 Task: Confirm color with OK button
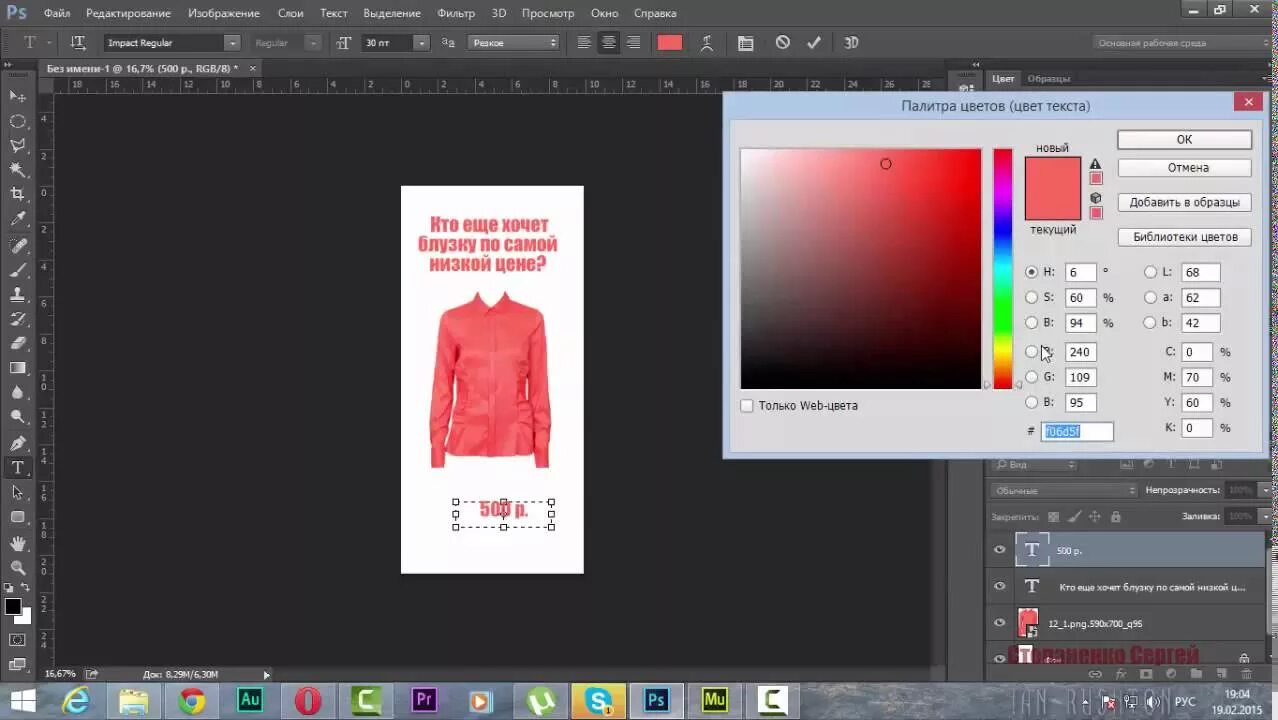pos(1184,140)
